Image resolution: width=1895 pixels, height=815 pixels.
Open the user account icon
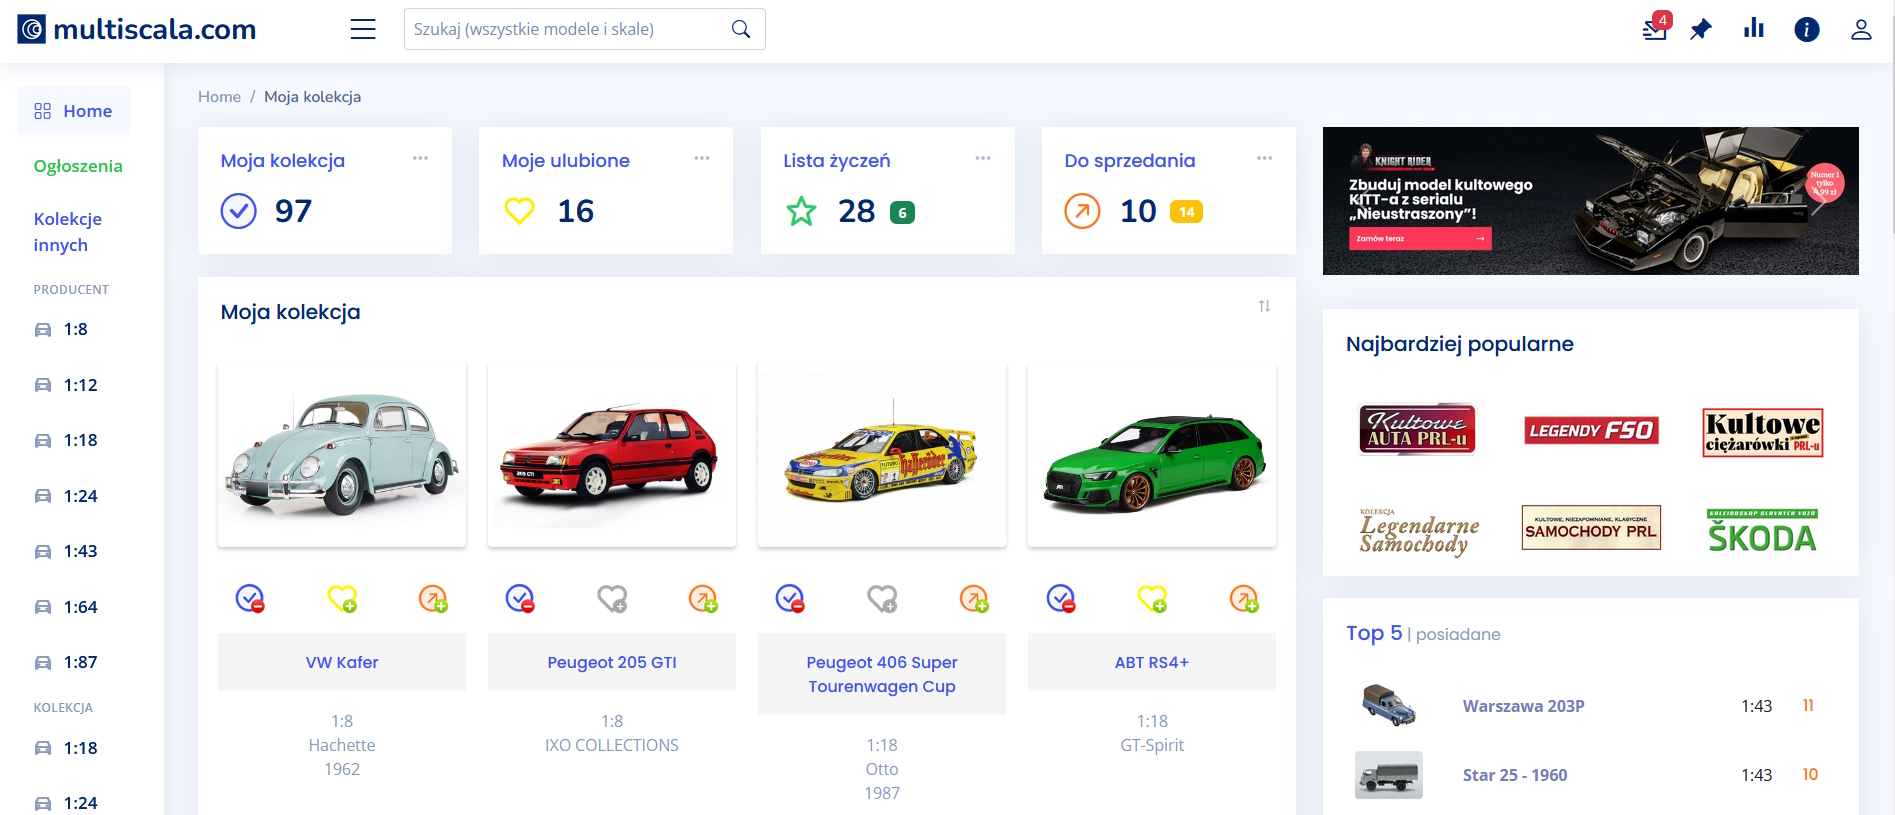1861,29
